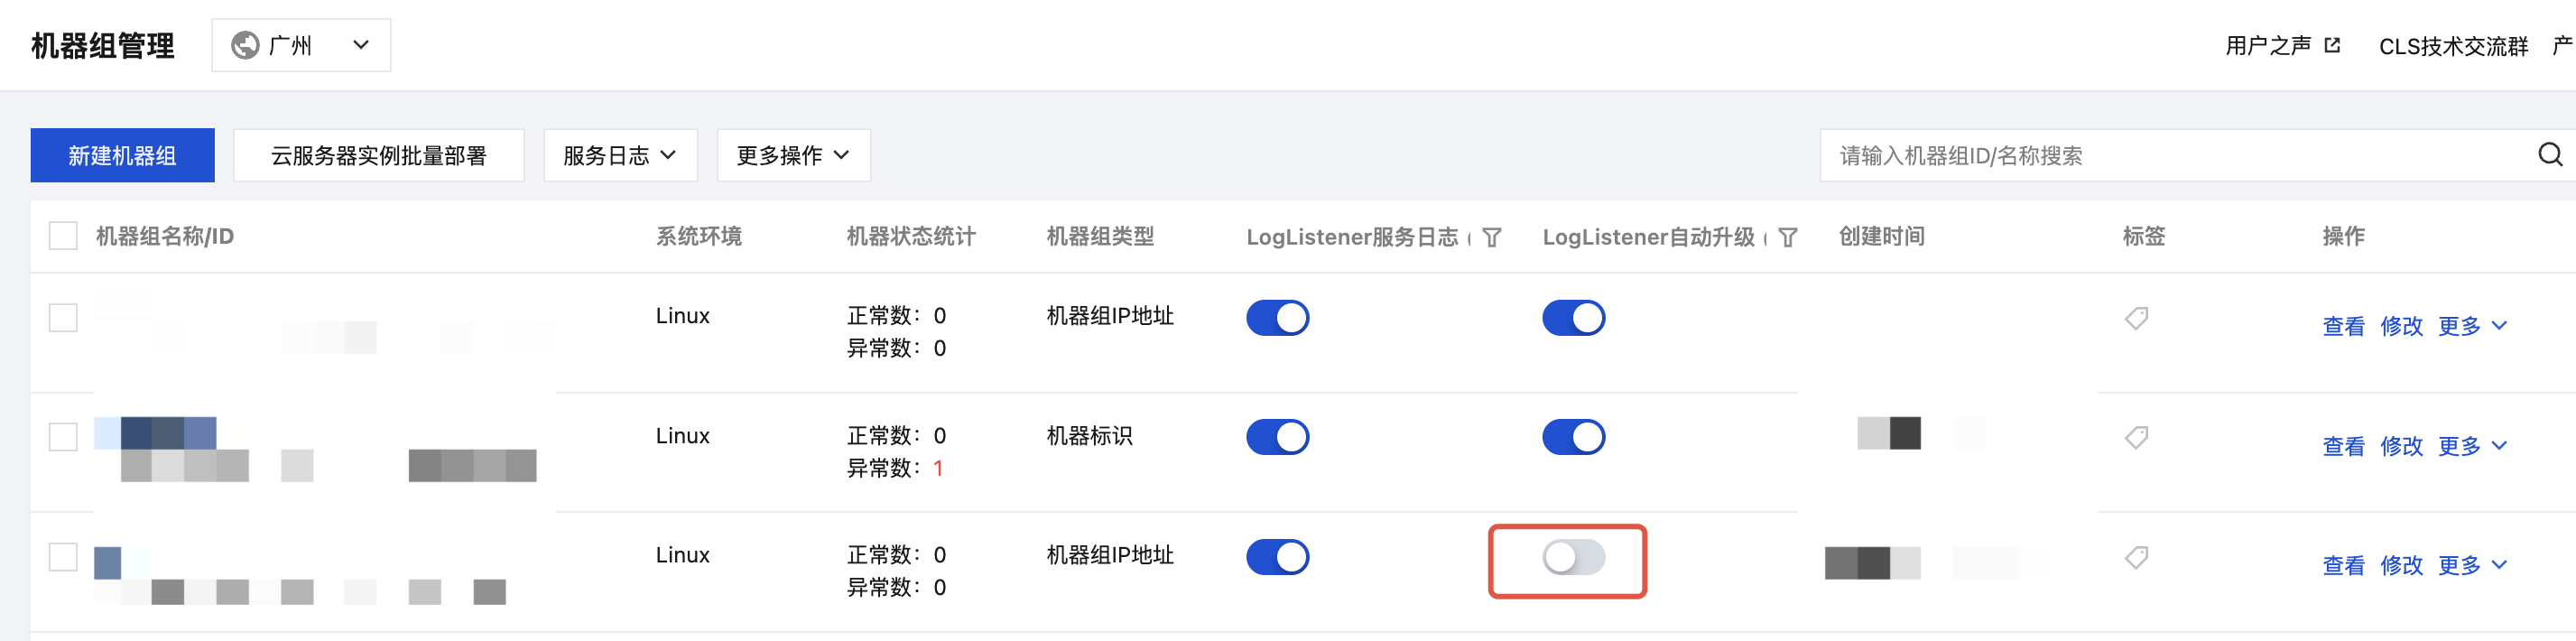Enable LogListener自动升级 for the third machine group
This screenshot has height=641, width=2576.
coord(1573,557)
